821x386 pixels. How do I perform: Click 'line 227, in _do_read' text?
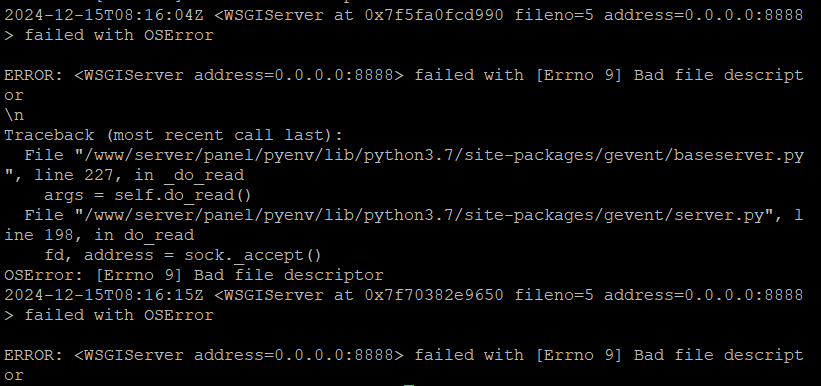coord(139,175)
